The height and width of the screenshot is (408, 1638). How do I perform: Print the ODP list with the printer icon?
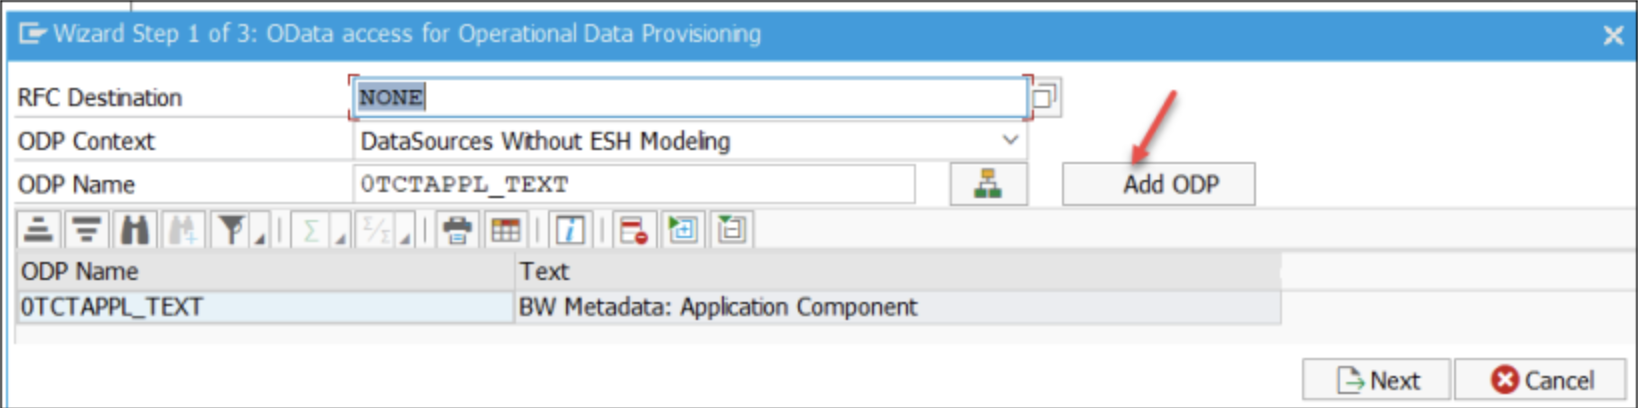tap(457, 230)
